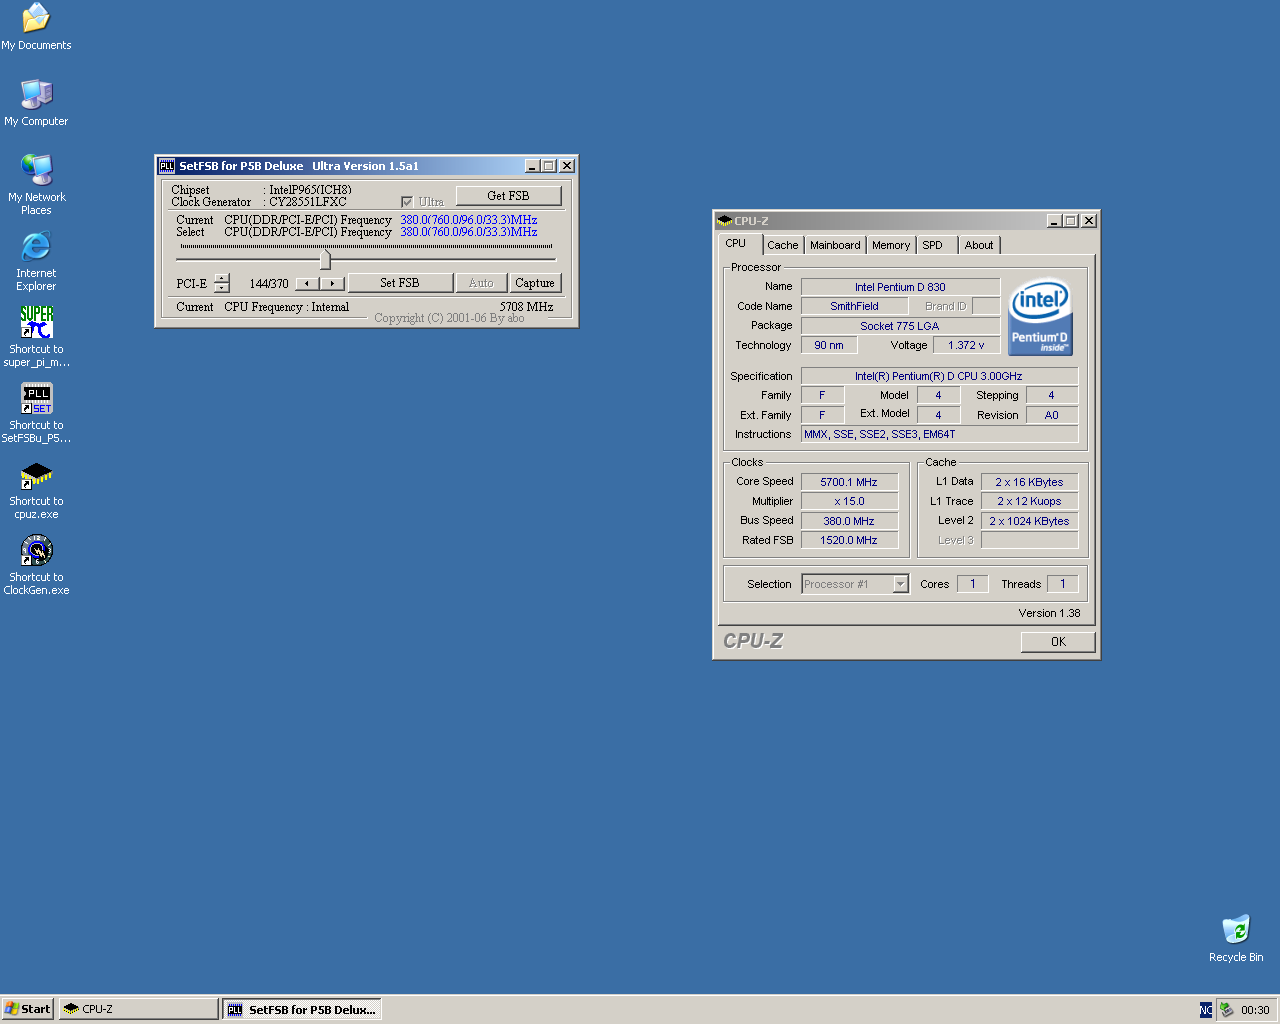Click the Rated FSB value 1520.0 MHz
Screen dimensions: 1280x1024
(x=849, y=540)
